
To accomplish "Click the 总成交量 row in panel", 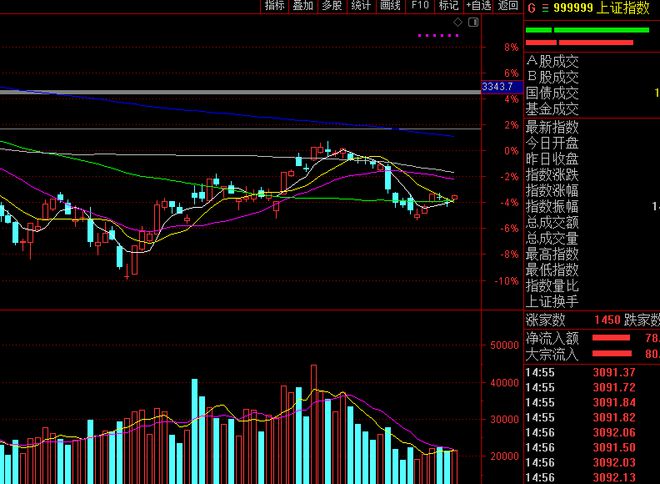I will (552, 238).
